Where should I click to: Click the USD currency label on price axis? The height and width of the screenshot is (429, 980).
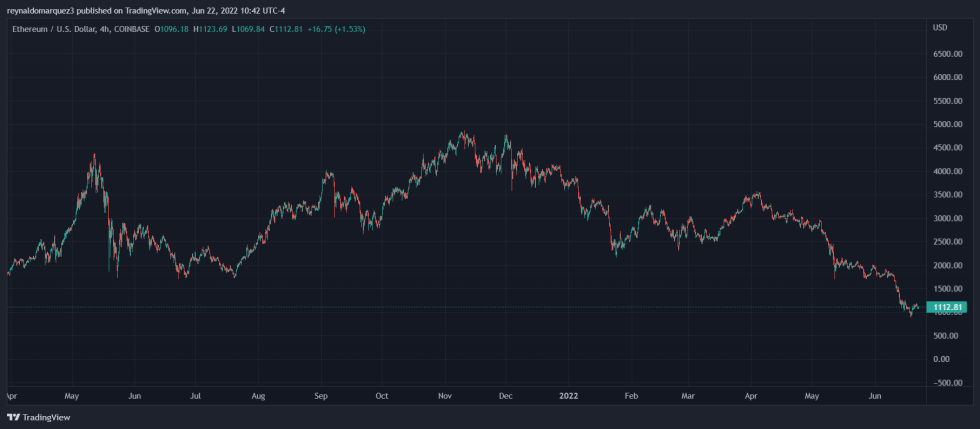tap(939, 27)
